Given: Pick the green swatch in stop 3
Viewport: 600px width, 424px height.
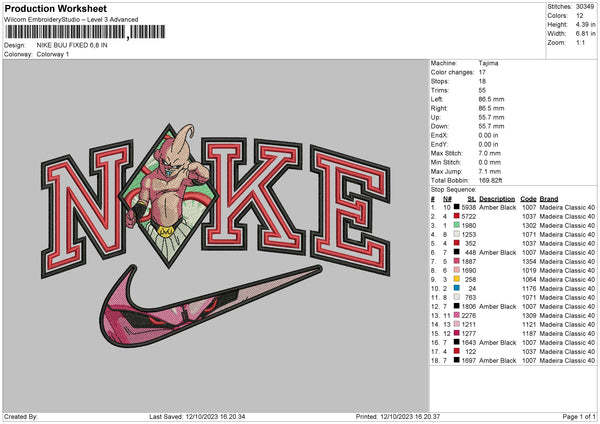Looking at the screenshot, I should click(x=457, y=225).
